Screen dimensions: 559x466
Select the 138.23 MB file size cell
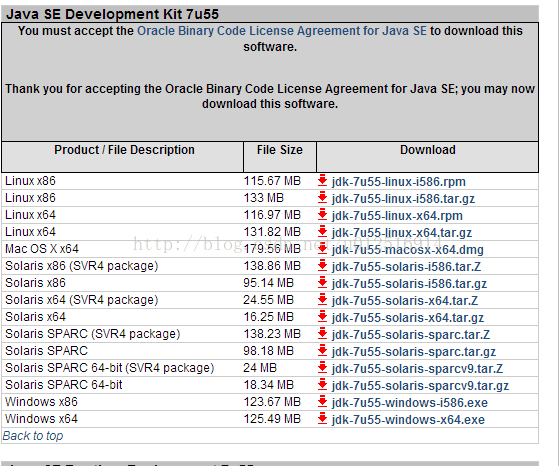pyautogui.click(x=272, y=334)
